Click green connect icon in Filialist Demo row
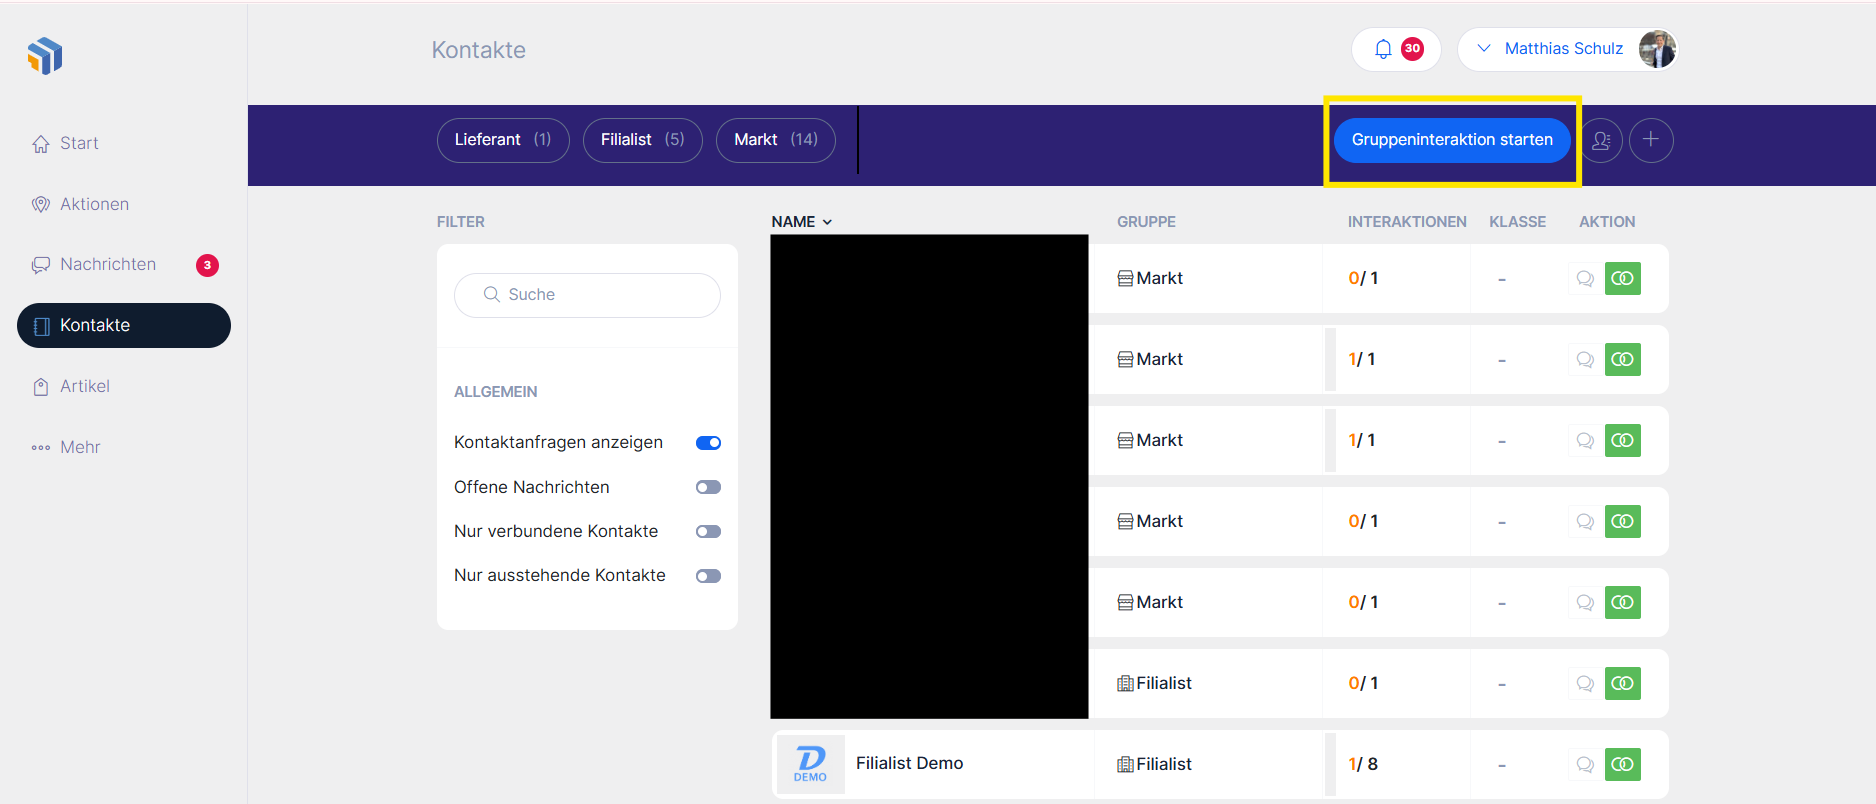Image resolution: width=1876 pixels, height=804 pixels. (x=1622, y=765)
